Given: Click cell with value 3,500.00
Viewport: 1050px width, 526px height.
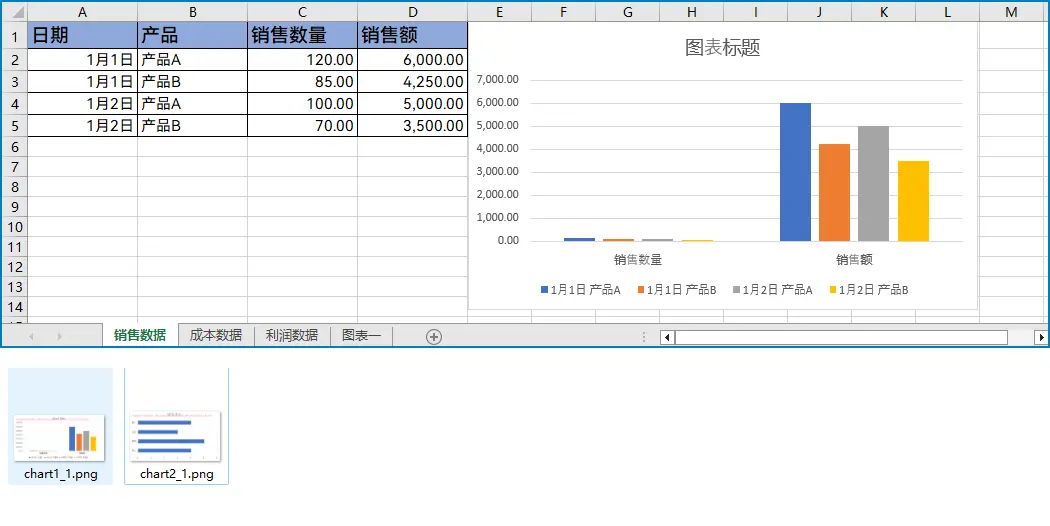Looking at the screenshot, I should pyautogui.click(x=412, y=126).
